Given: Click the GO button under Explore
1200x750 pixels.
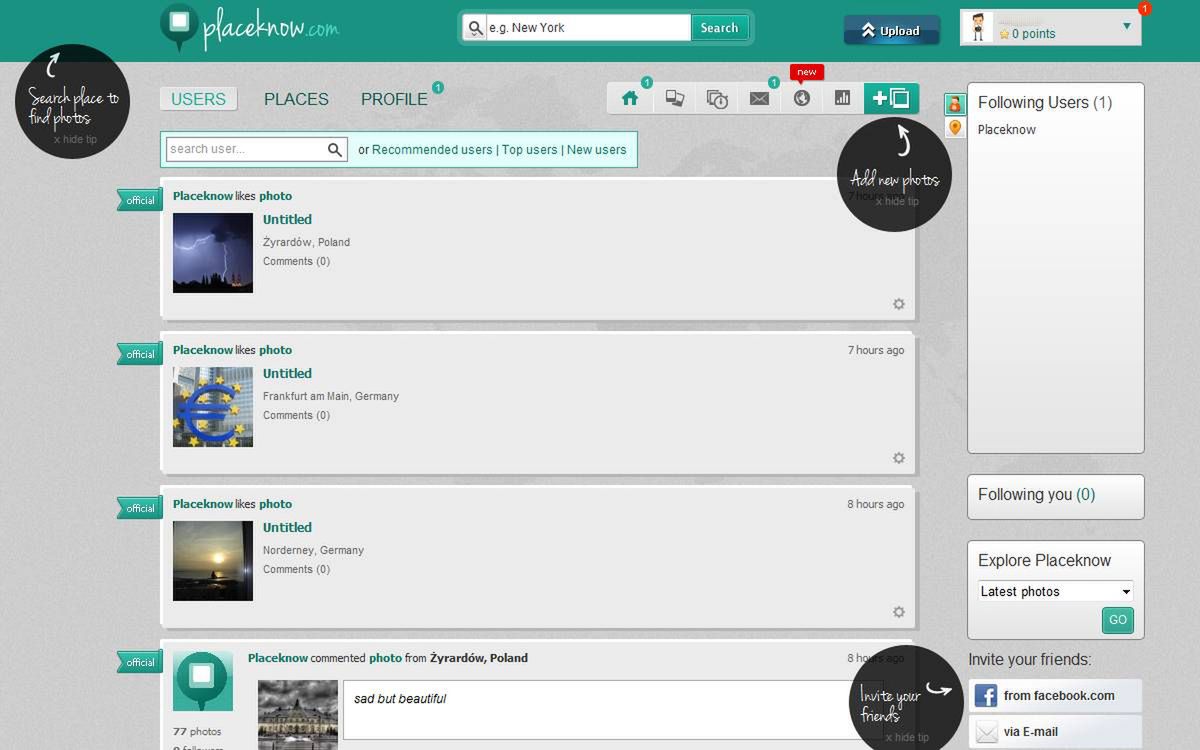Looking at the screenshot, I should click(x=1118, y=620).
